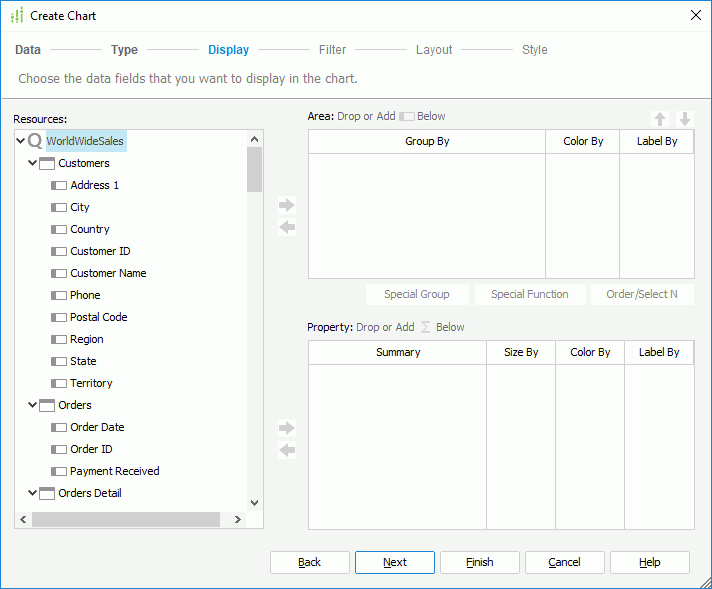Click the Orders Detail table icon

point(47,493)
